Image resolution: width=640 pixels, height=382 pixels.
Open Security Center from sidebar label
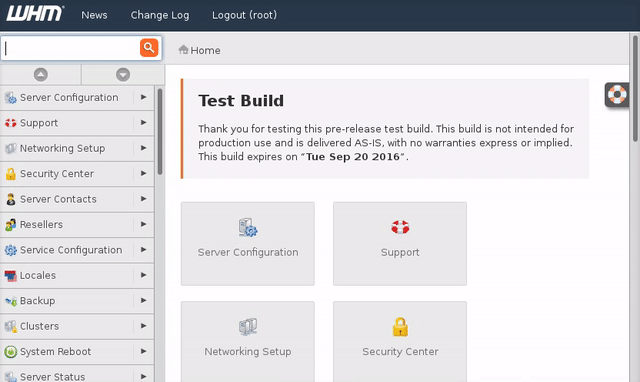[57, 174]
